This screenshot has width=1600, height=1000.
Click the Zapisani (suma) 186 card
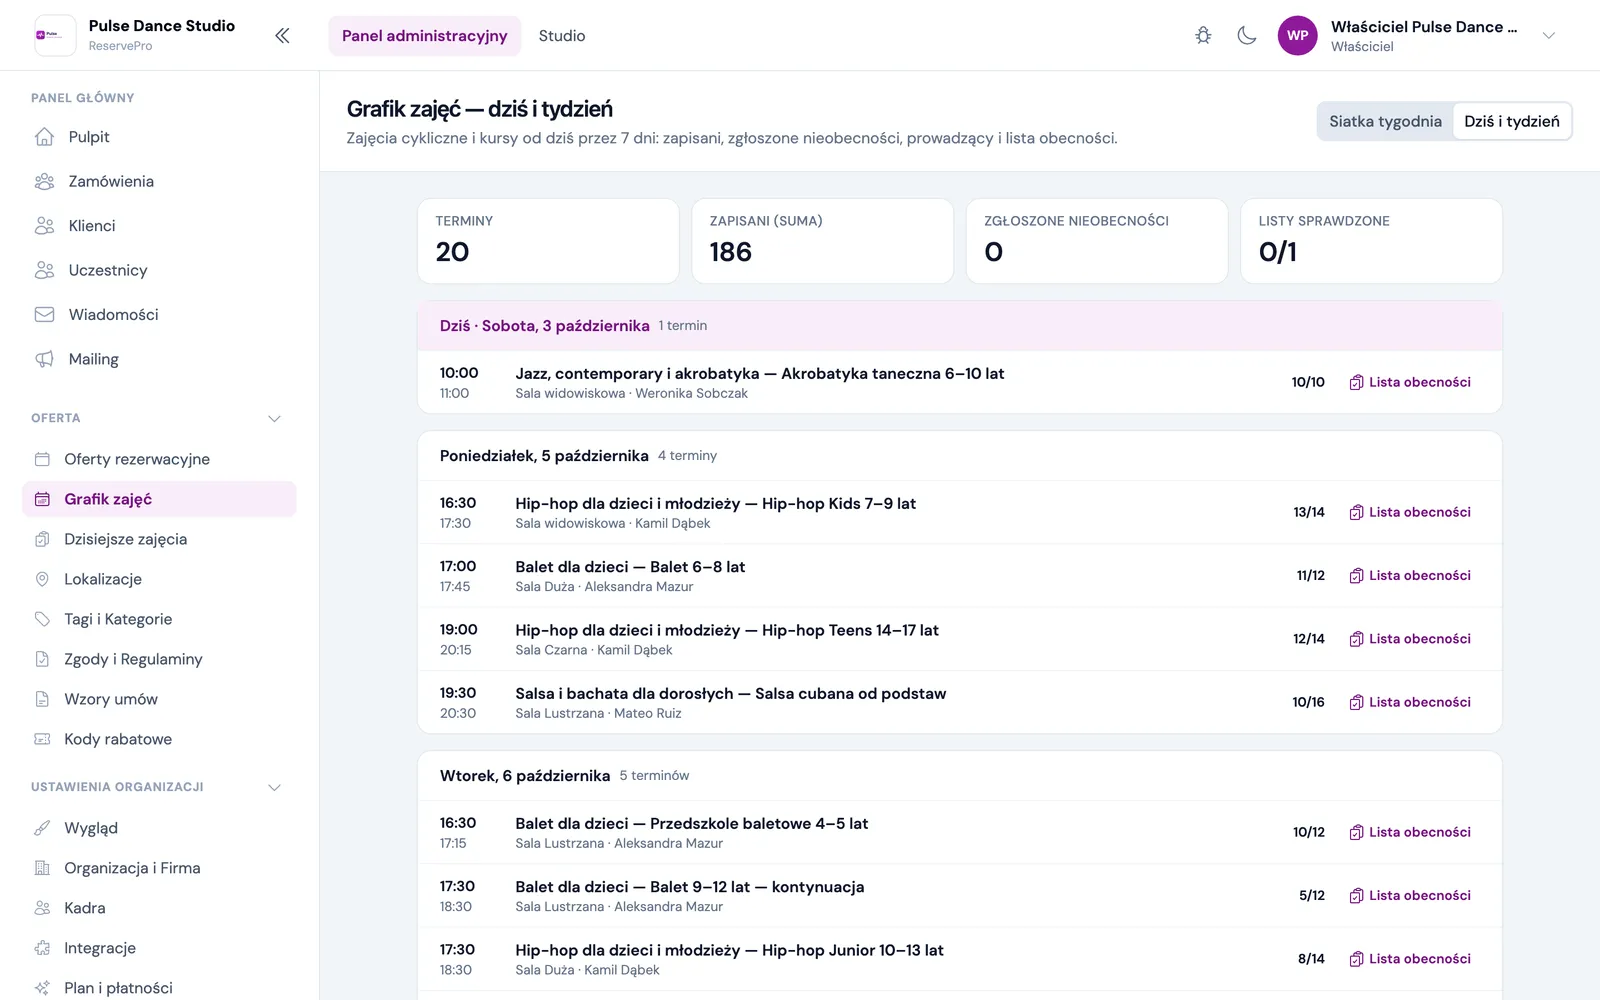coord(822,241)
